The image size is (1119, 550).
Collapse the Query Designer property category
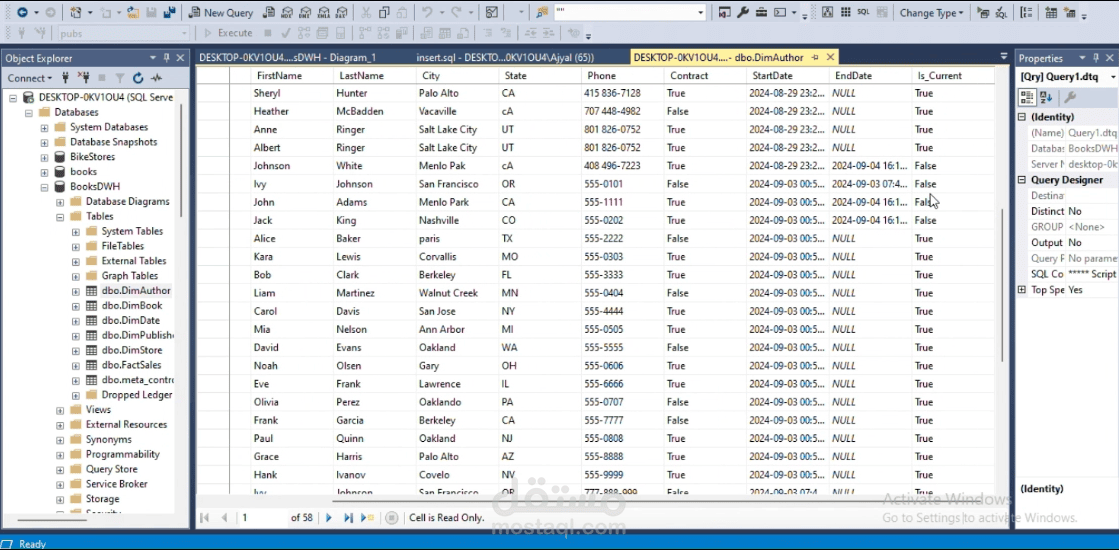(1021, 180)
